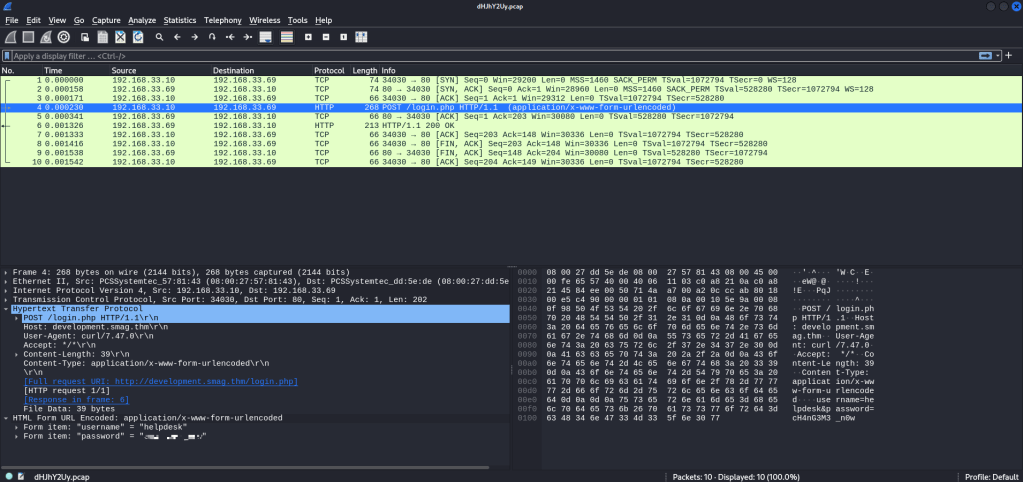The height and width of the screenshot is (482, 1023).
Task: Click the display filter bookmark icon
Action: pos(8,56)
